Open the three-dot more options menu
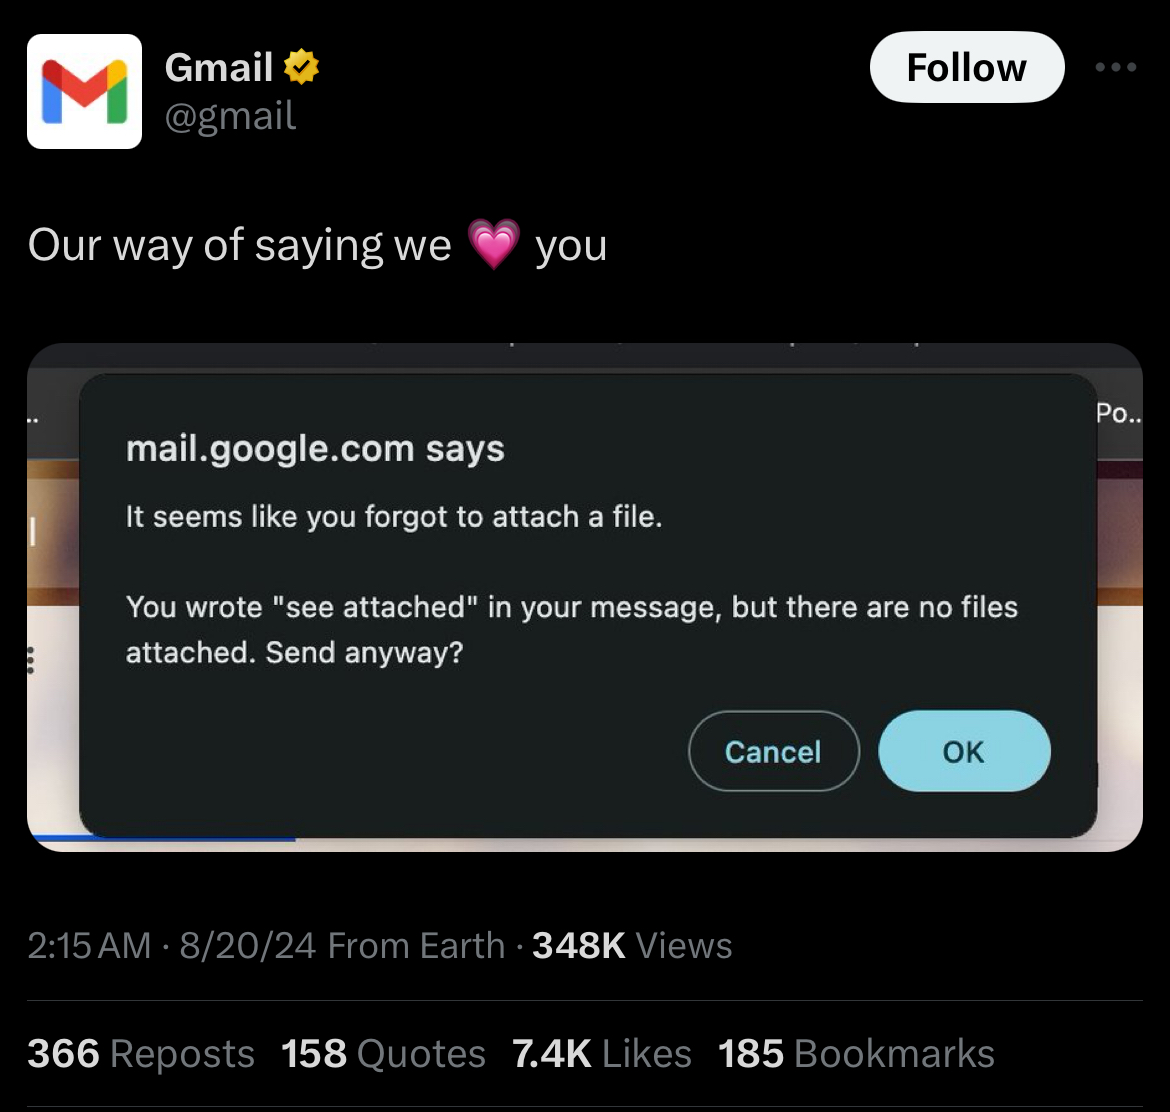Image resolution: width=1170 pixels, height=1112 pixels. tap(1115, 67)
